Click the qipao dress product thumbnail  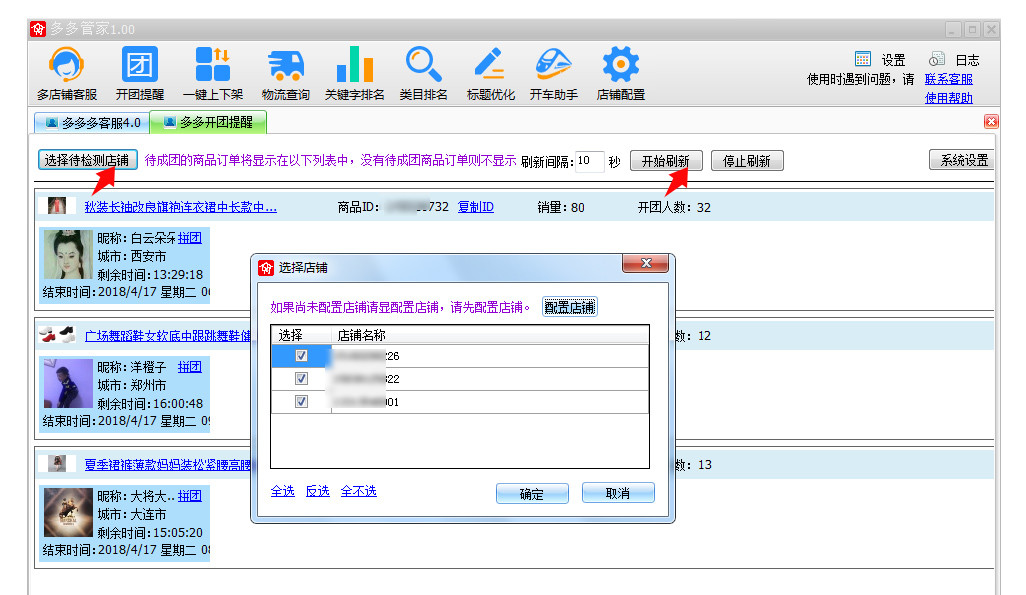(x=57, y=206)
